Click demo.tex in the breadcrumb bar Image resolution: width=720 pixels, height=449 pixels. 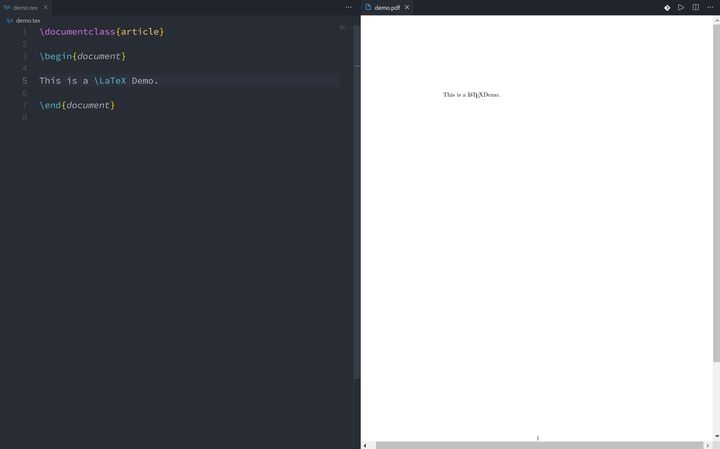coord(28,21)
